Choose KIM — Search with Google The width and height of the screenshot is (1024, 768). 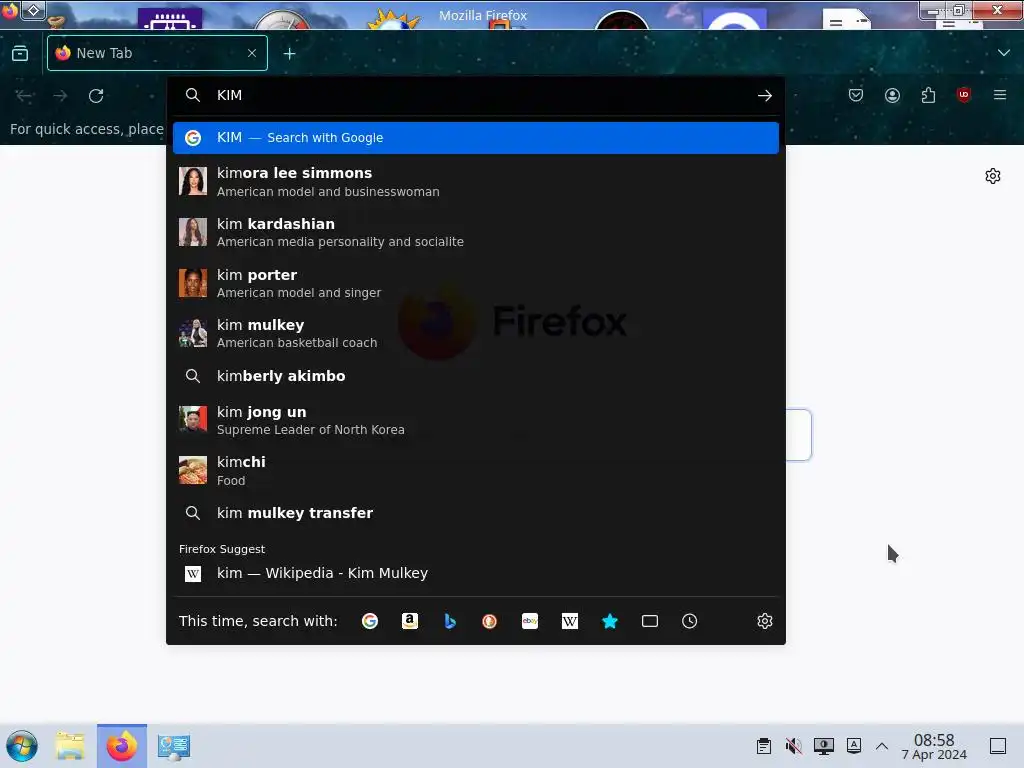476,138
